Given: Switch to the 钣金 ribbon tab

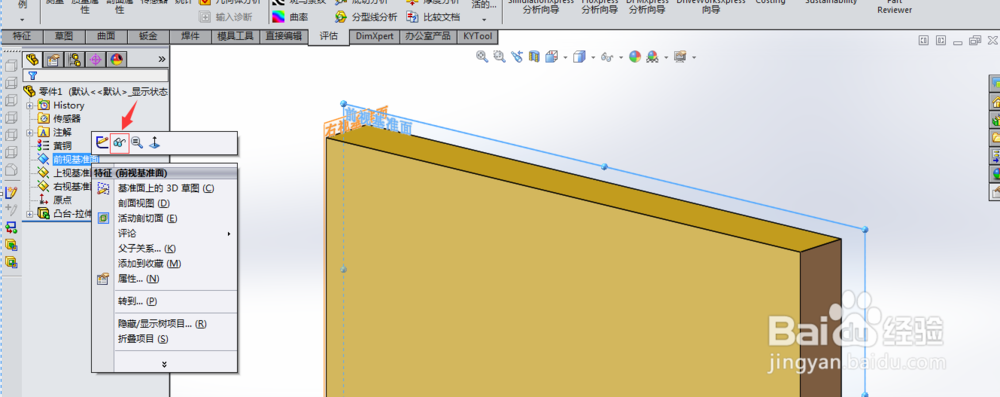Looking at the screenshot, I should click(x=148, y=36).
